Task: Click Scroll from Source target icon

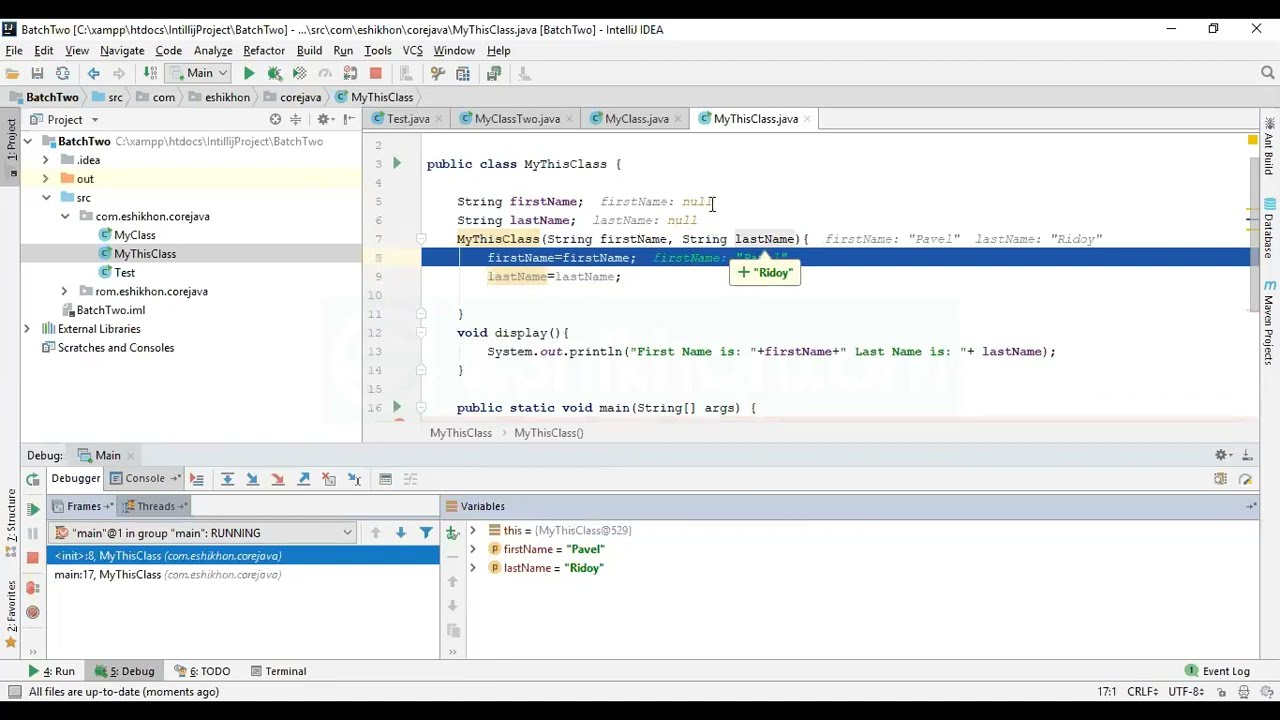Action: [275, 119]
